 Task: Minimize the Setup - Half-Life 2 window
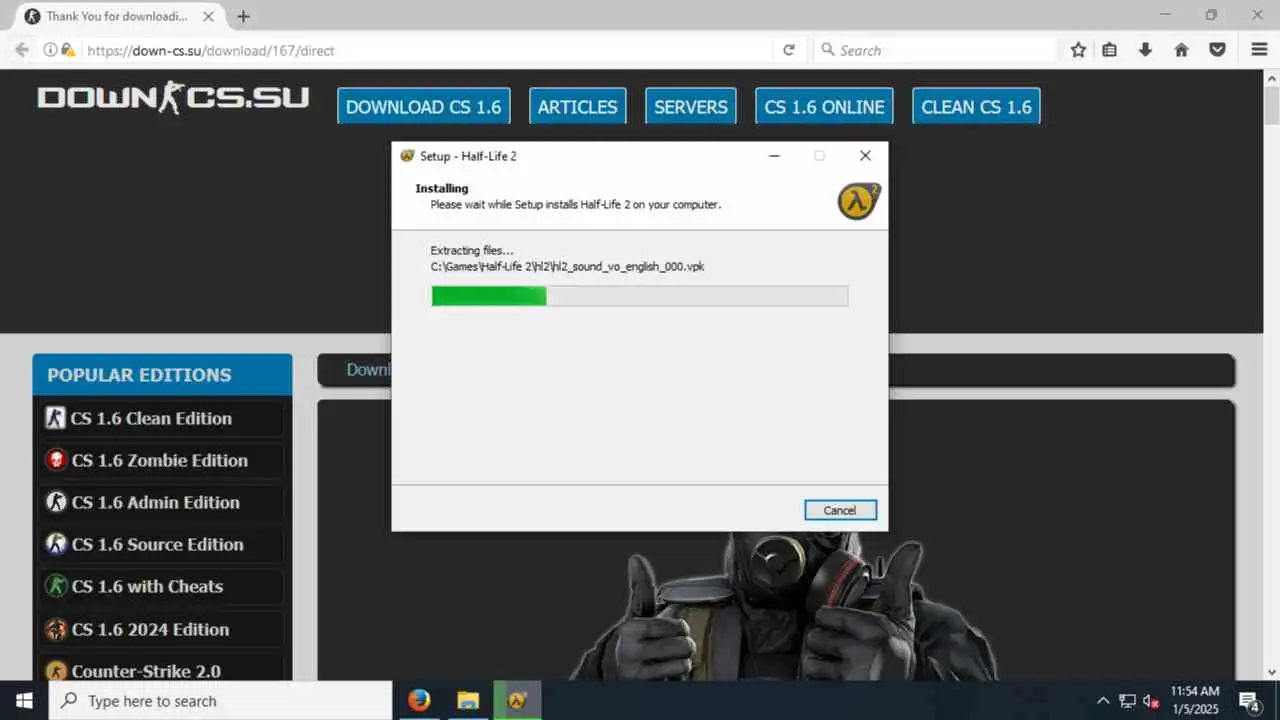(774, 156)
